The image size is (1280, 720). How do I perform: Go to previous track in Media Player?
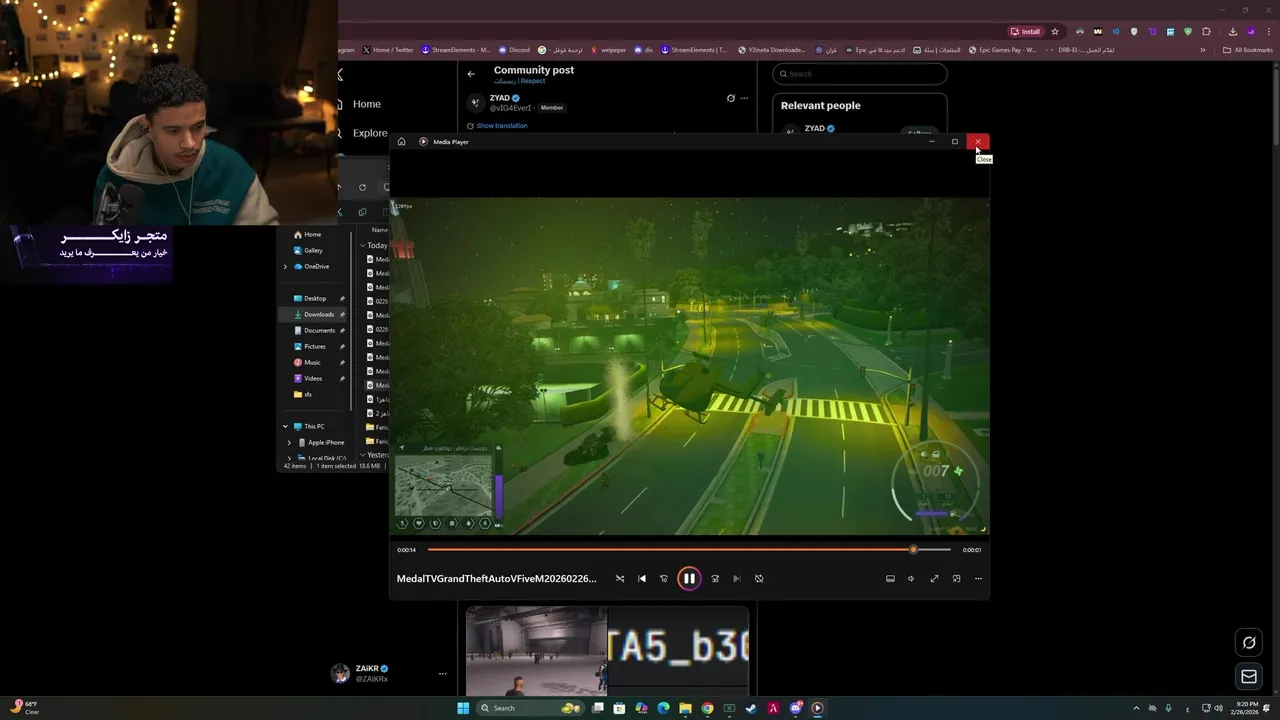[x=642, y=578]
